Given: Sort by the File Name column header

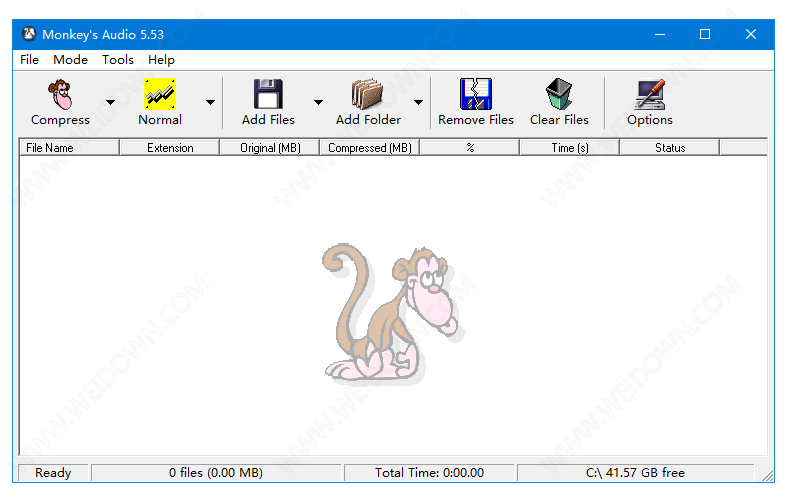Looking at the screenshot, I should 70,148.
